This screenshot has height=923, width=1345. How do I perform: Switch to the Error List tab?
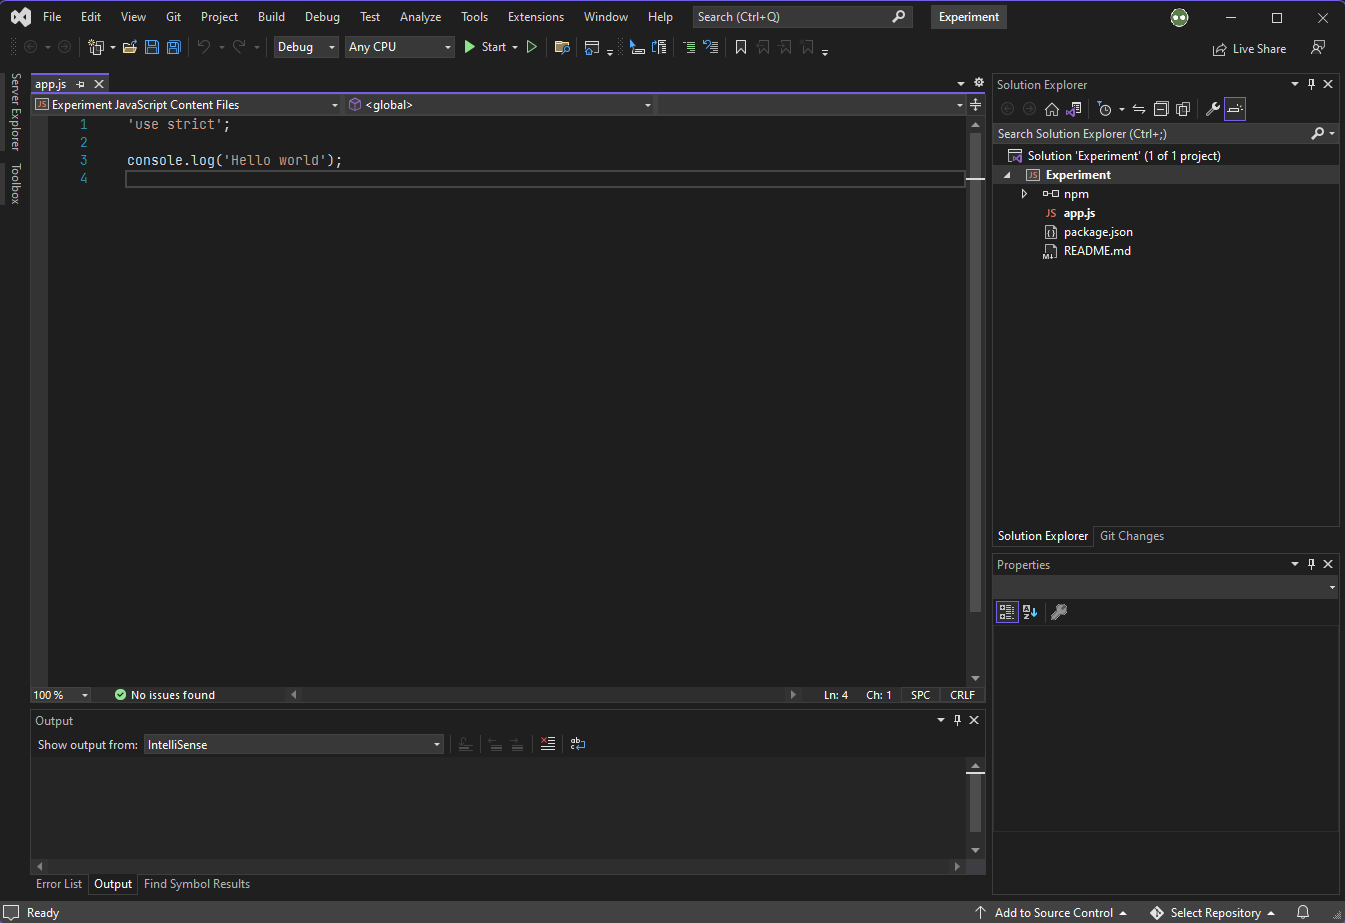59,884
